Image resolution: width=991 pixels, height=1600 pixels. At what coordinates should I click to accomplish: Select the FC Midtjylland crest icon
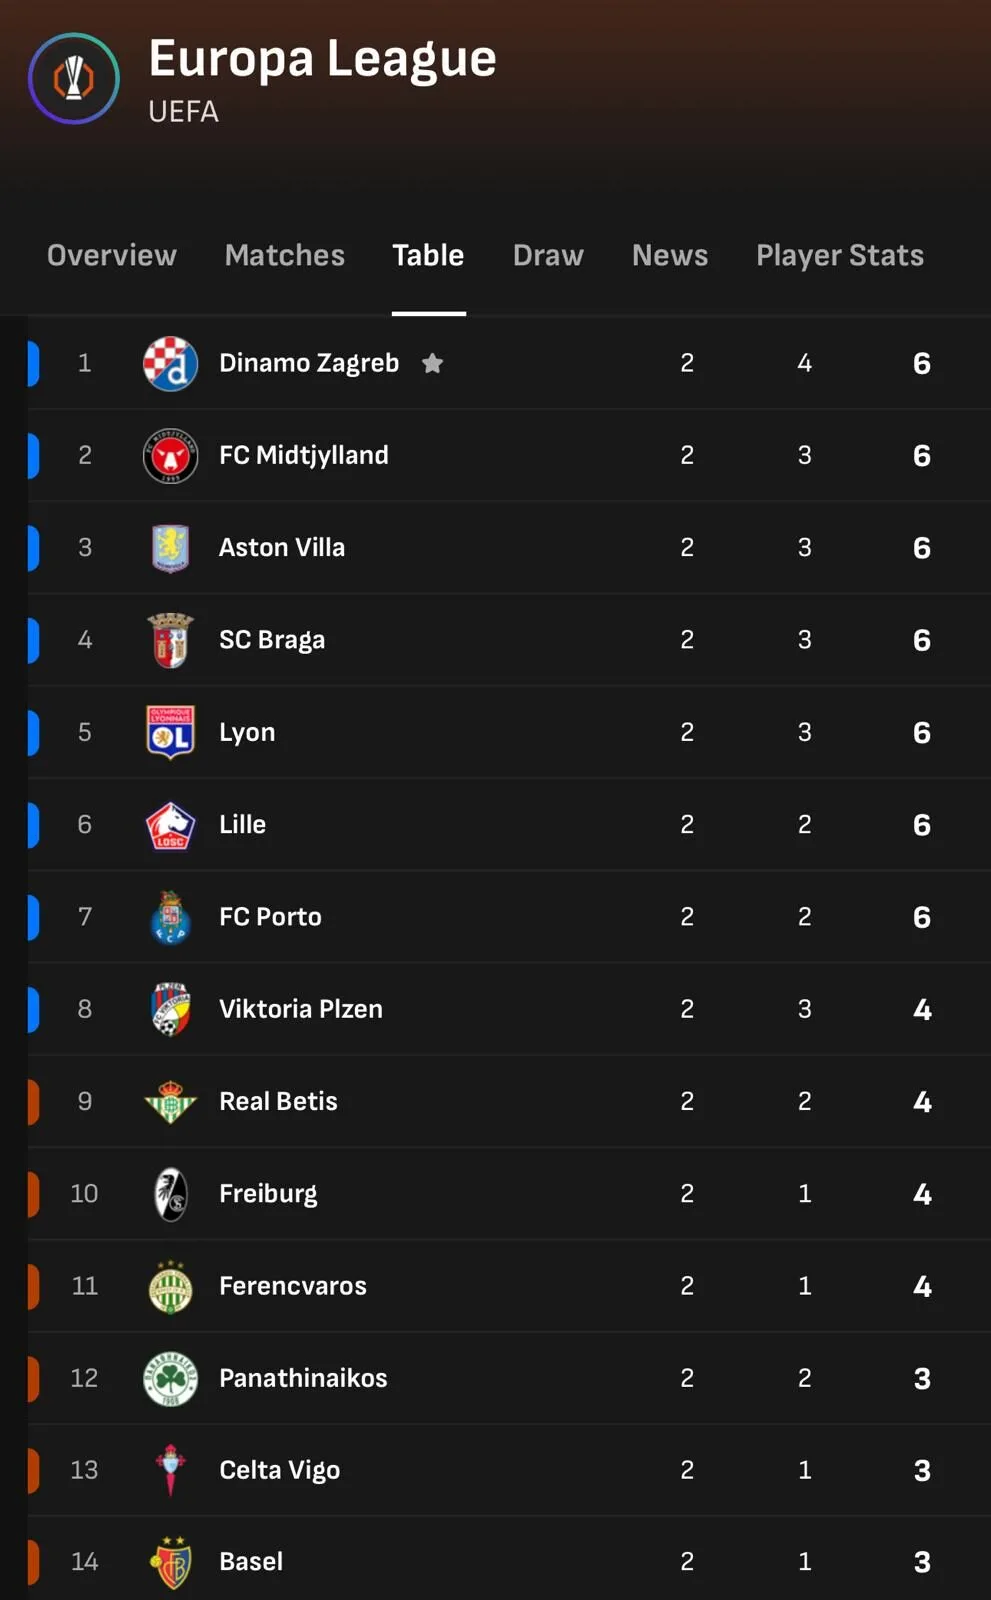(170, 456)
